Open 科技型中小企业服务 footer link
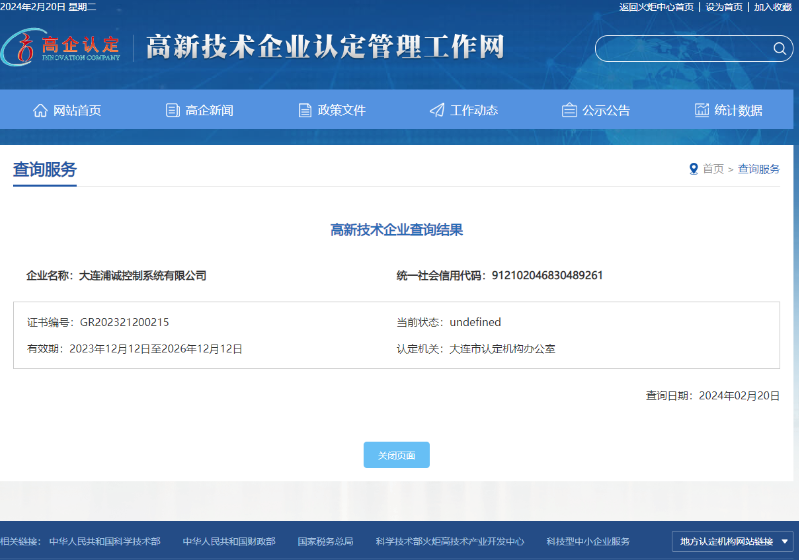799x560 pixels. (x=588, y=541)
